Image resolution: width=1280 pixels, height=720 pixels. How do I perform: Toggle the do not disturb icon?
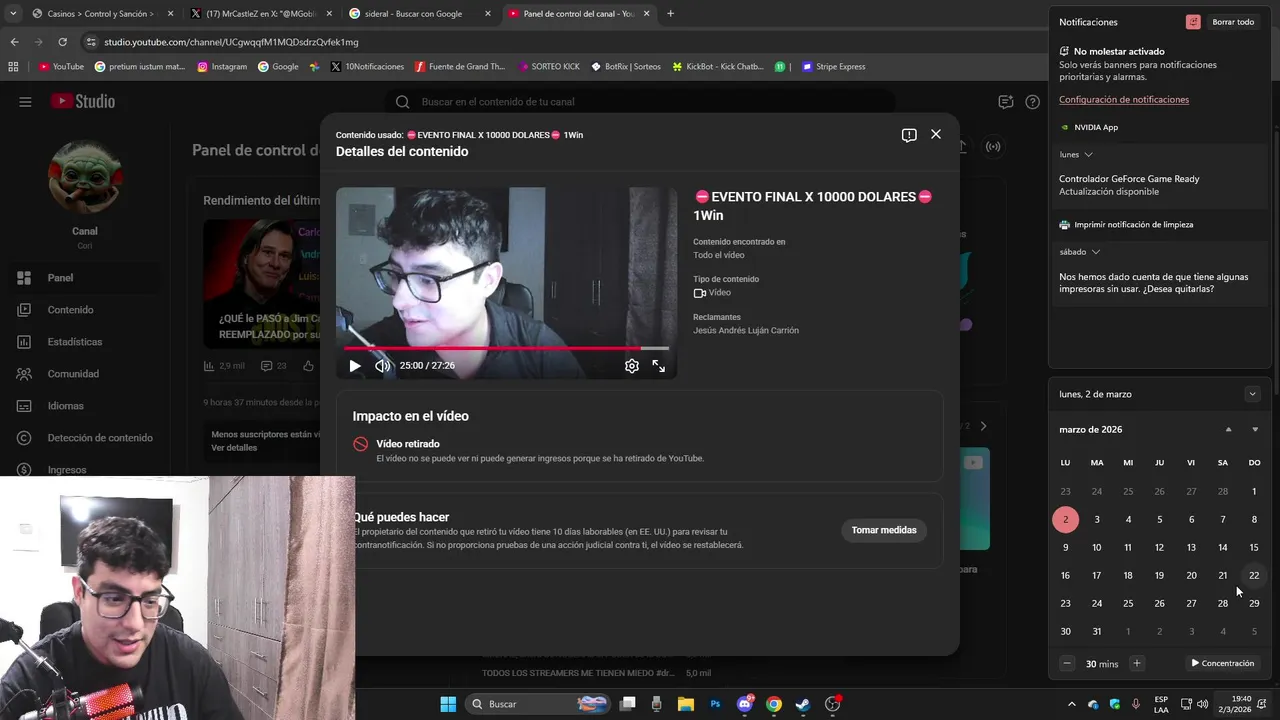click(1193, 22)
